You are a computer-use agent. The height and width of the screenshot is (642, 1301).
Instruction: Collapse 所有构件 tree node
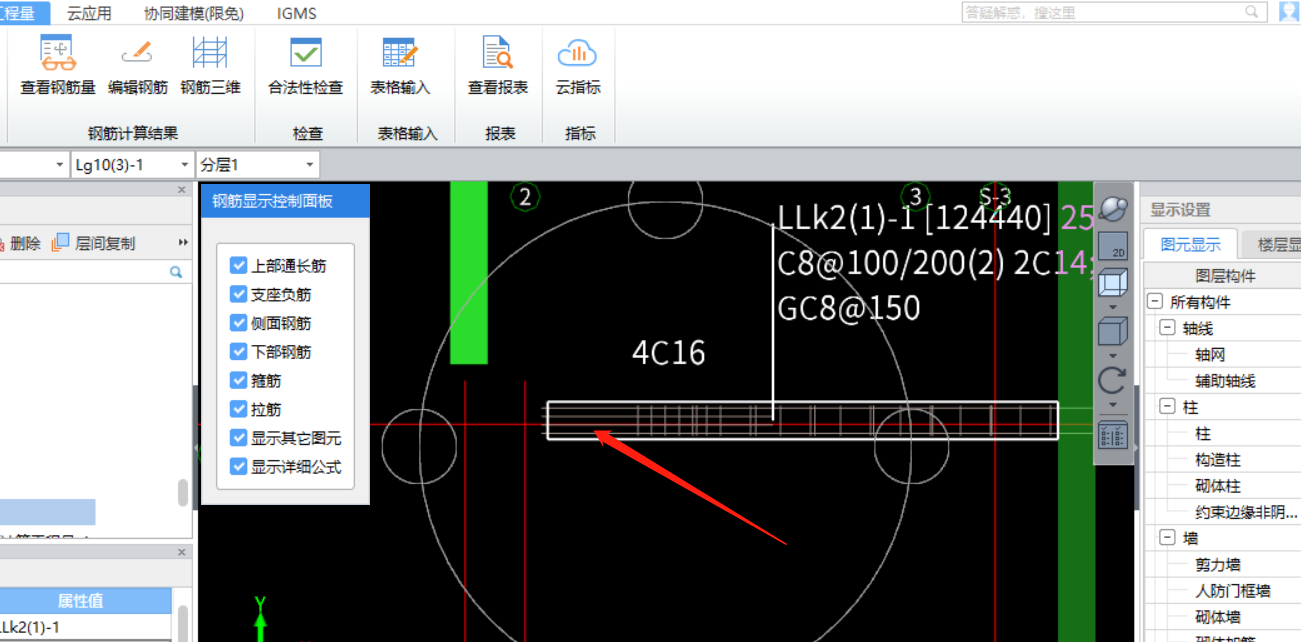[x=1155, y=302]
